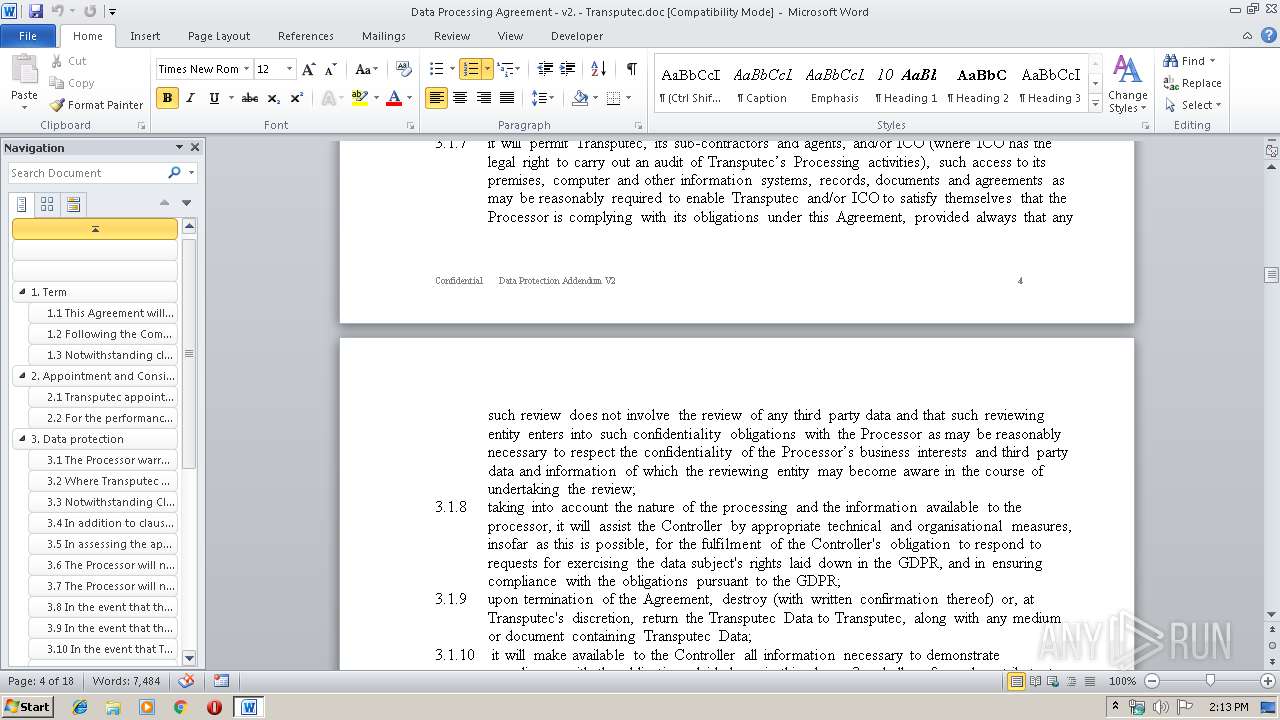Collapse the '1. Term' heading
The width and height of the screenshot is (1280, 720).
[22, 292]
